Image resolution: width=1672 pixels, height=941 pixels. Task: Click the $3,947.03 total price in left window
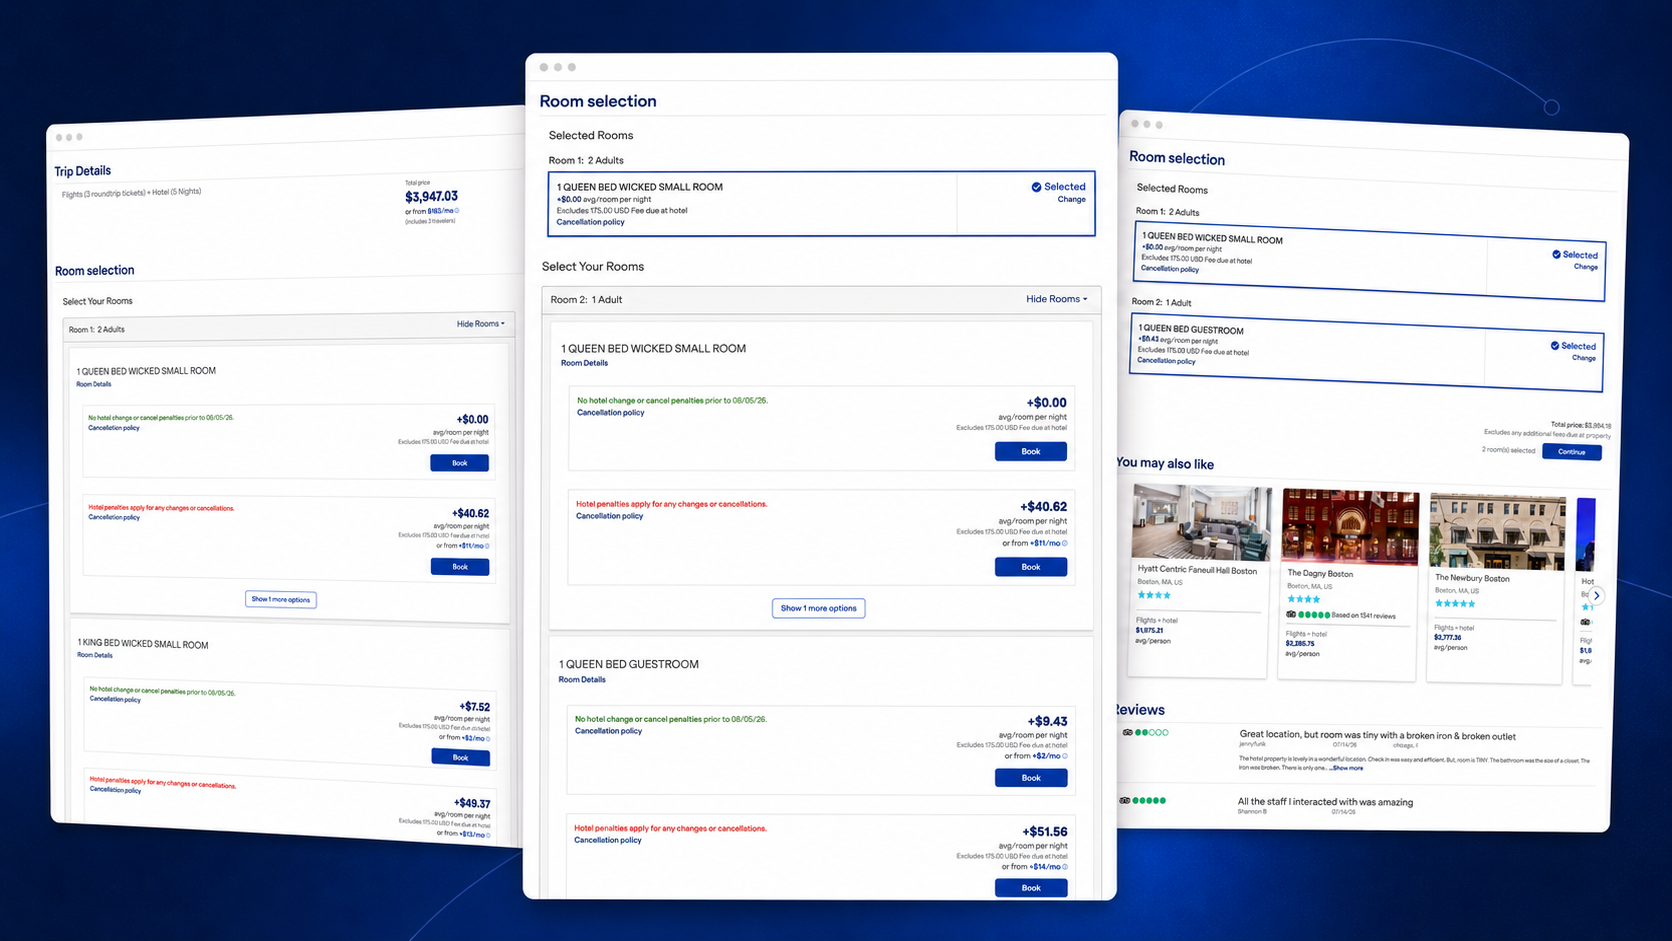click(x=431, y=197)
